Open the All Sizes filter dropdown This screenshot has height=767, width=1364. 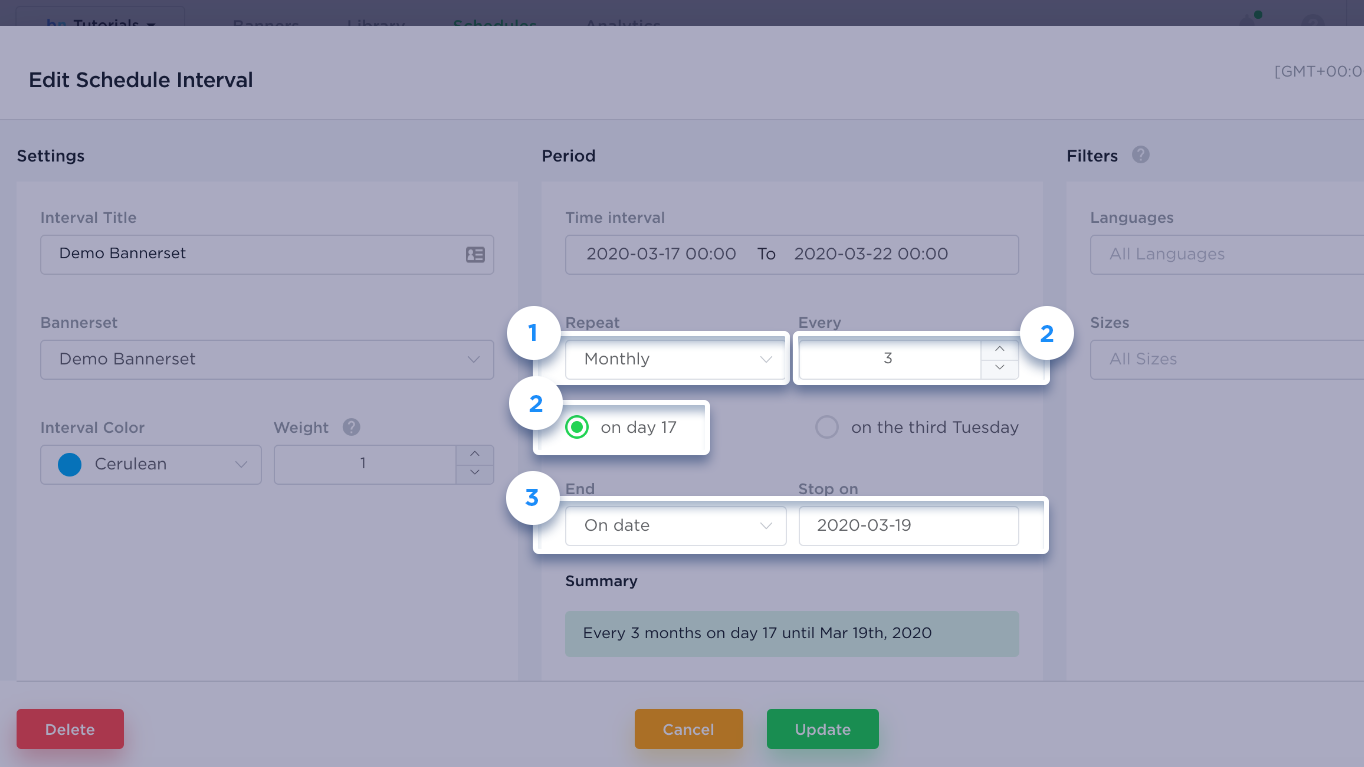point(1227,359)
